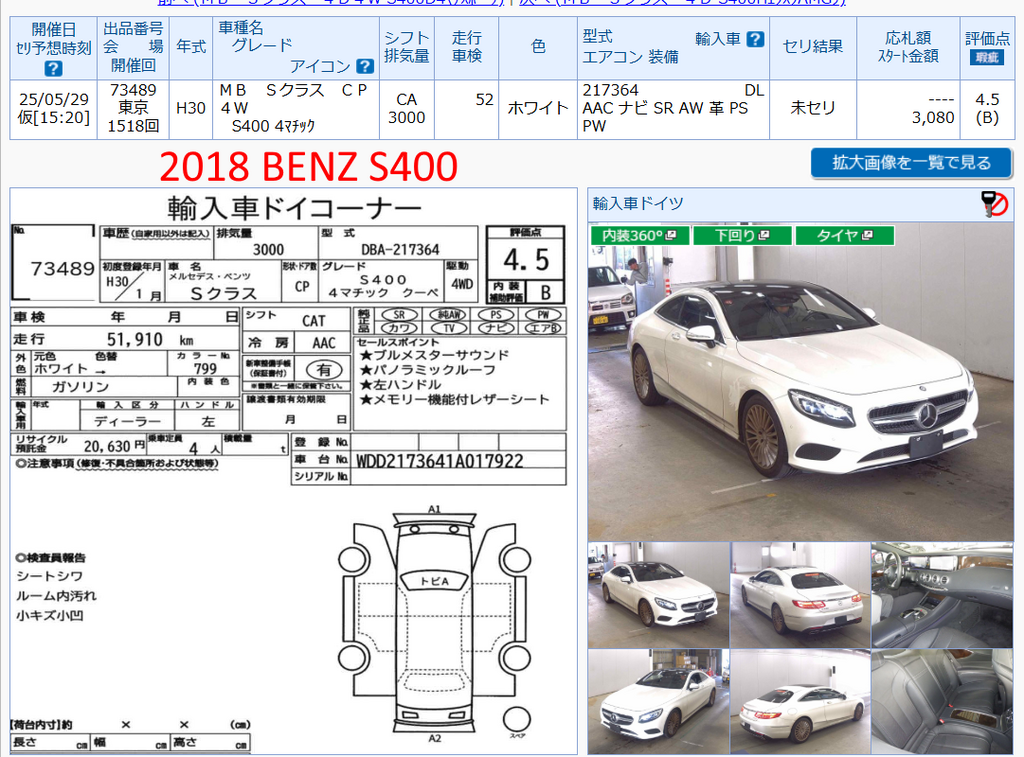The width and height of the screenshot is (1024, 757).
Task: Click the ★ブルメスターサウンド sales point
Action: pos(434,355)
